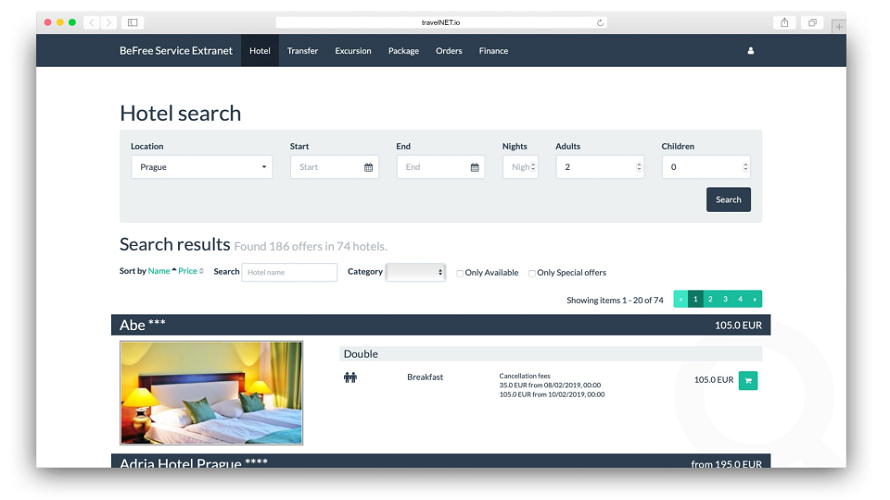Click the Cancellation fees text
This screenshot has width=890, height=500.
tap(524, 376)
